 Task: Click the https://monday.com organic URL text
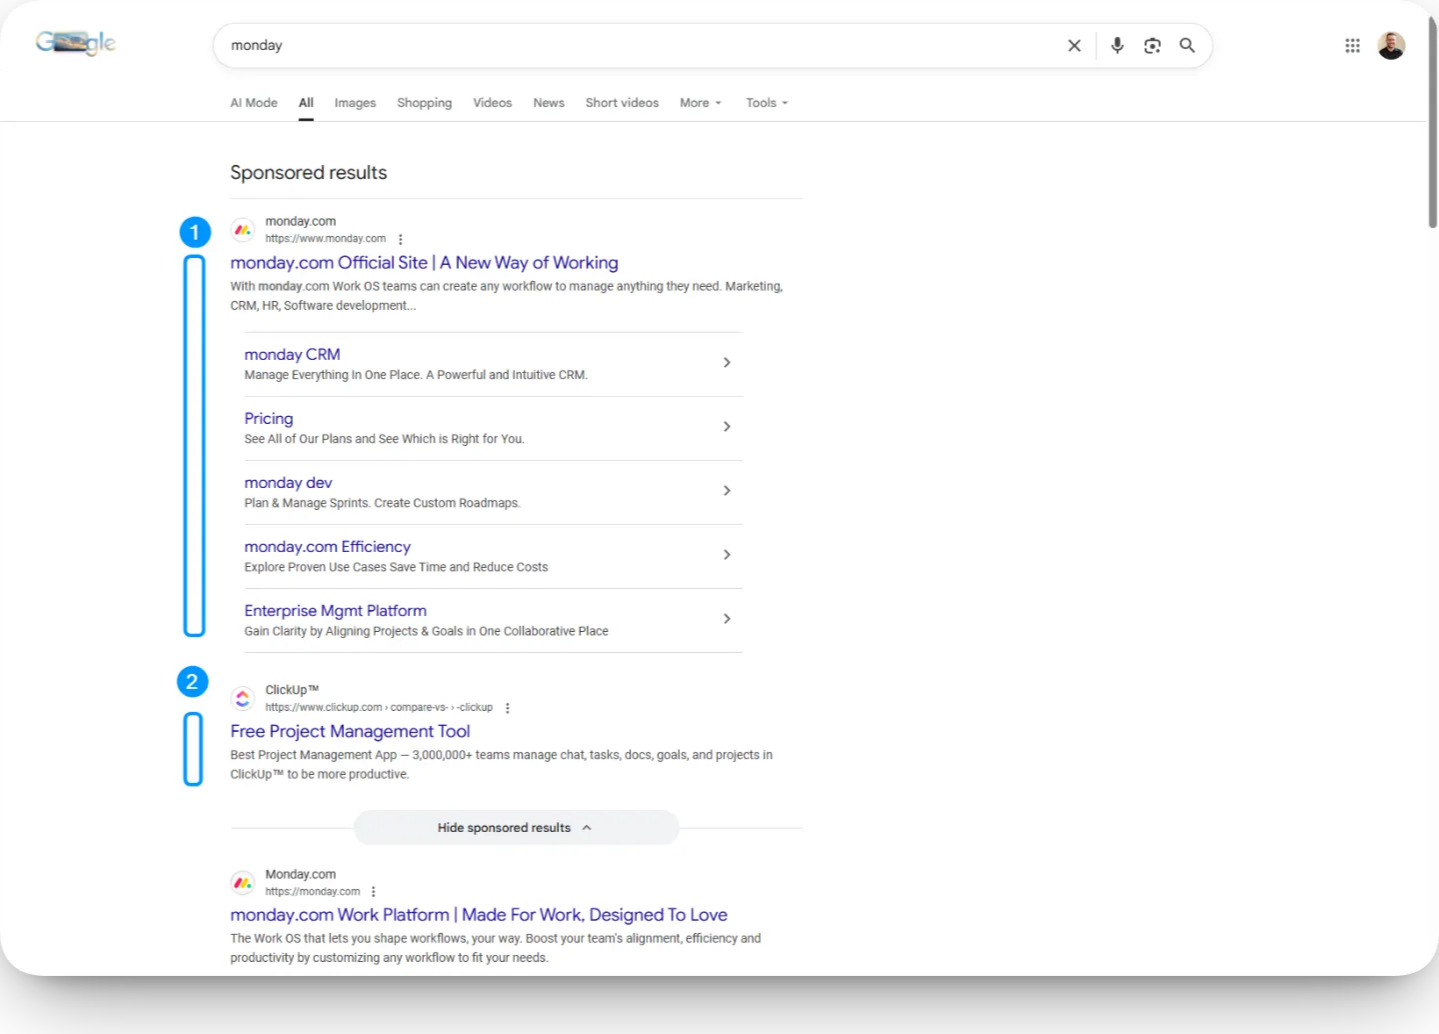312,892
